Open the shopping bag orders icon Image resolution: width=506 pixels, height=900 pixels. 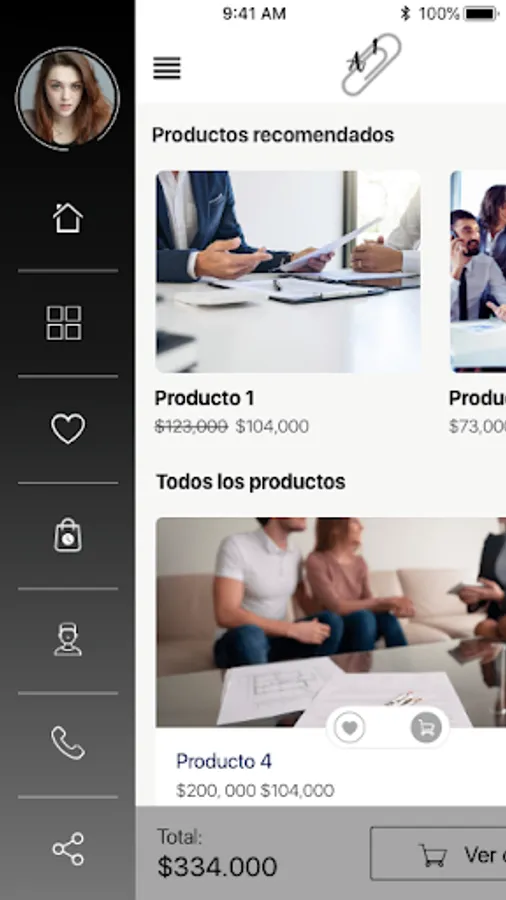[68, 535]
